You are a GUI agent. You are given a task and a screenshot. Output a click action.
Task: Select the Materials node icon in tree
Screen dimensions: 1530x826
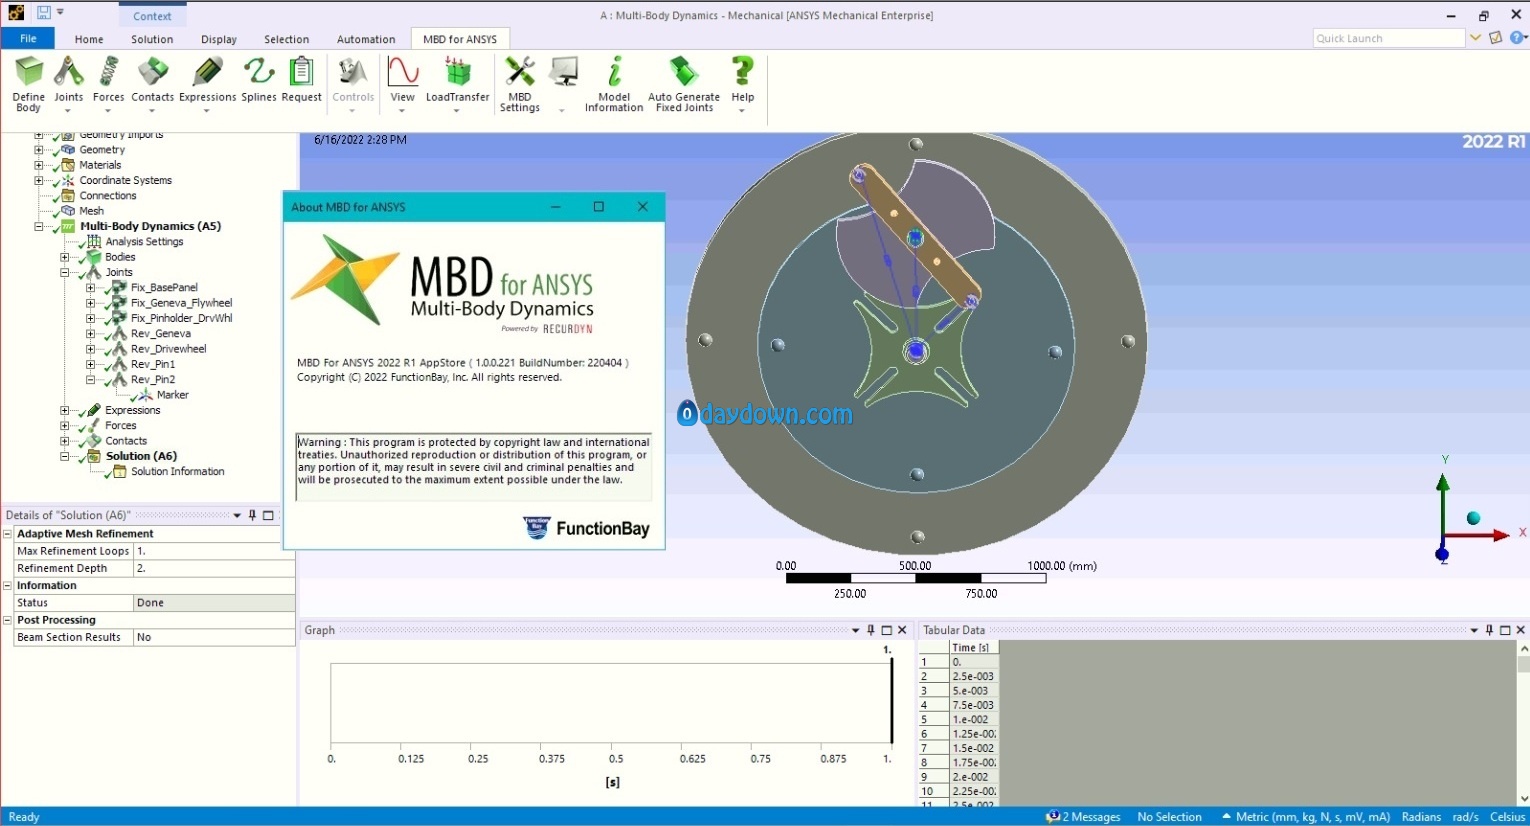tap(68, 165)
